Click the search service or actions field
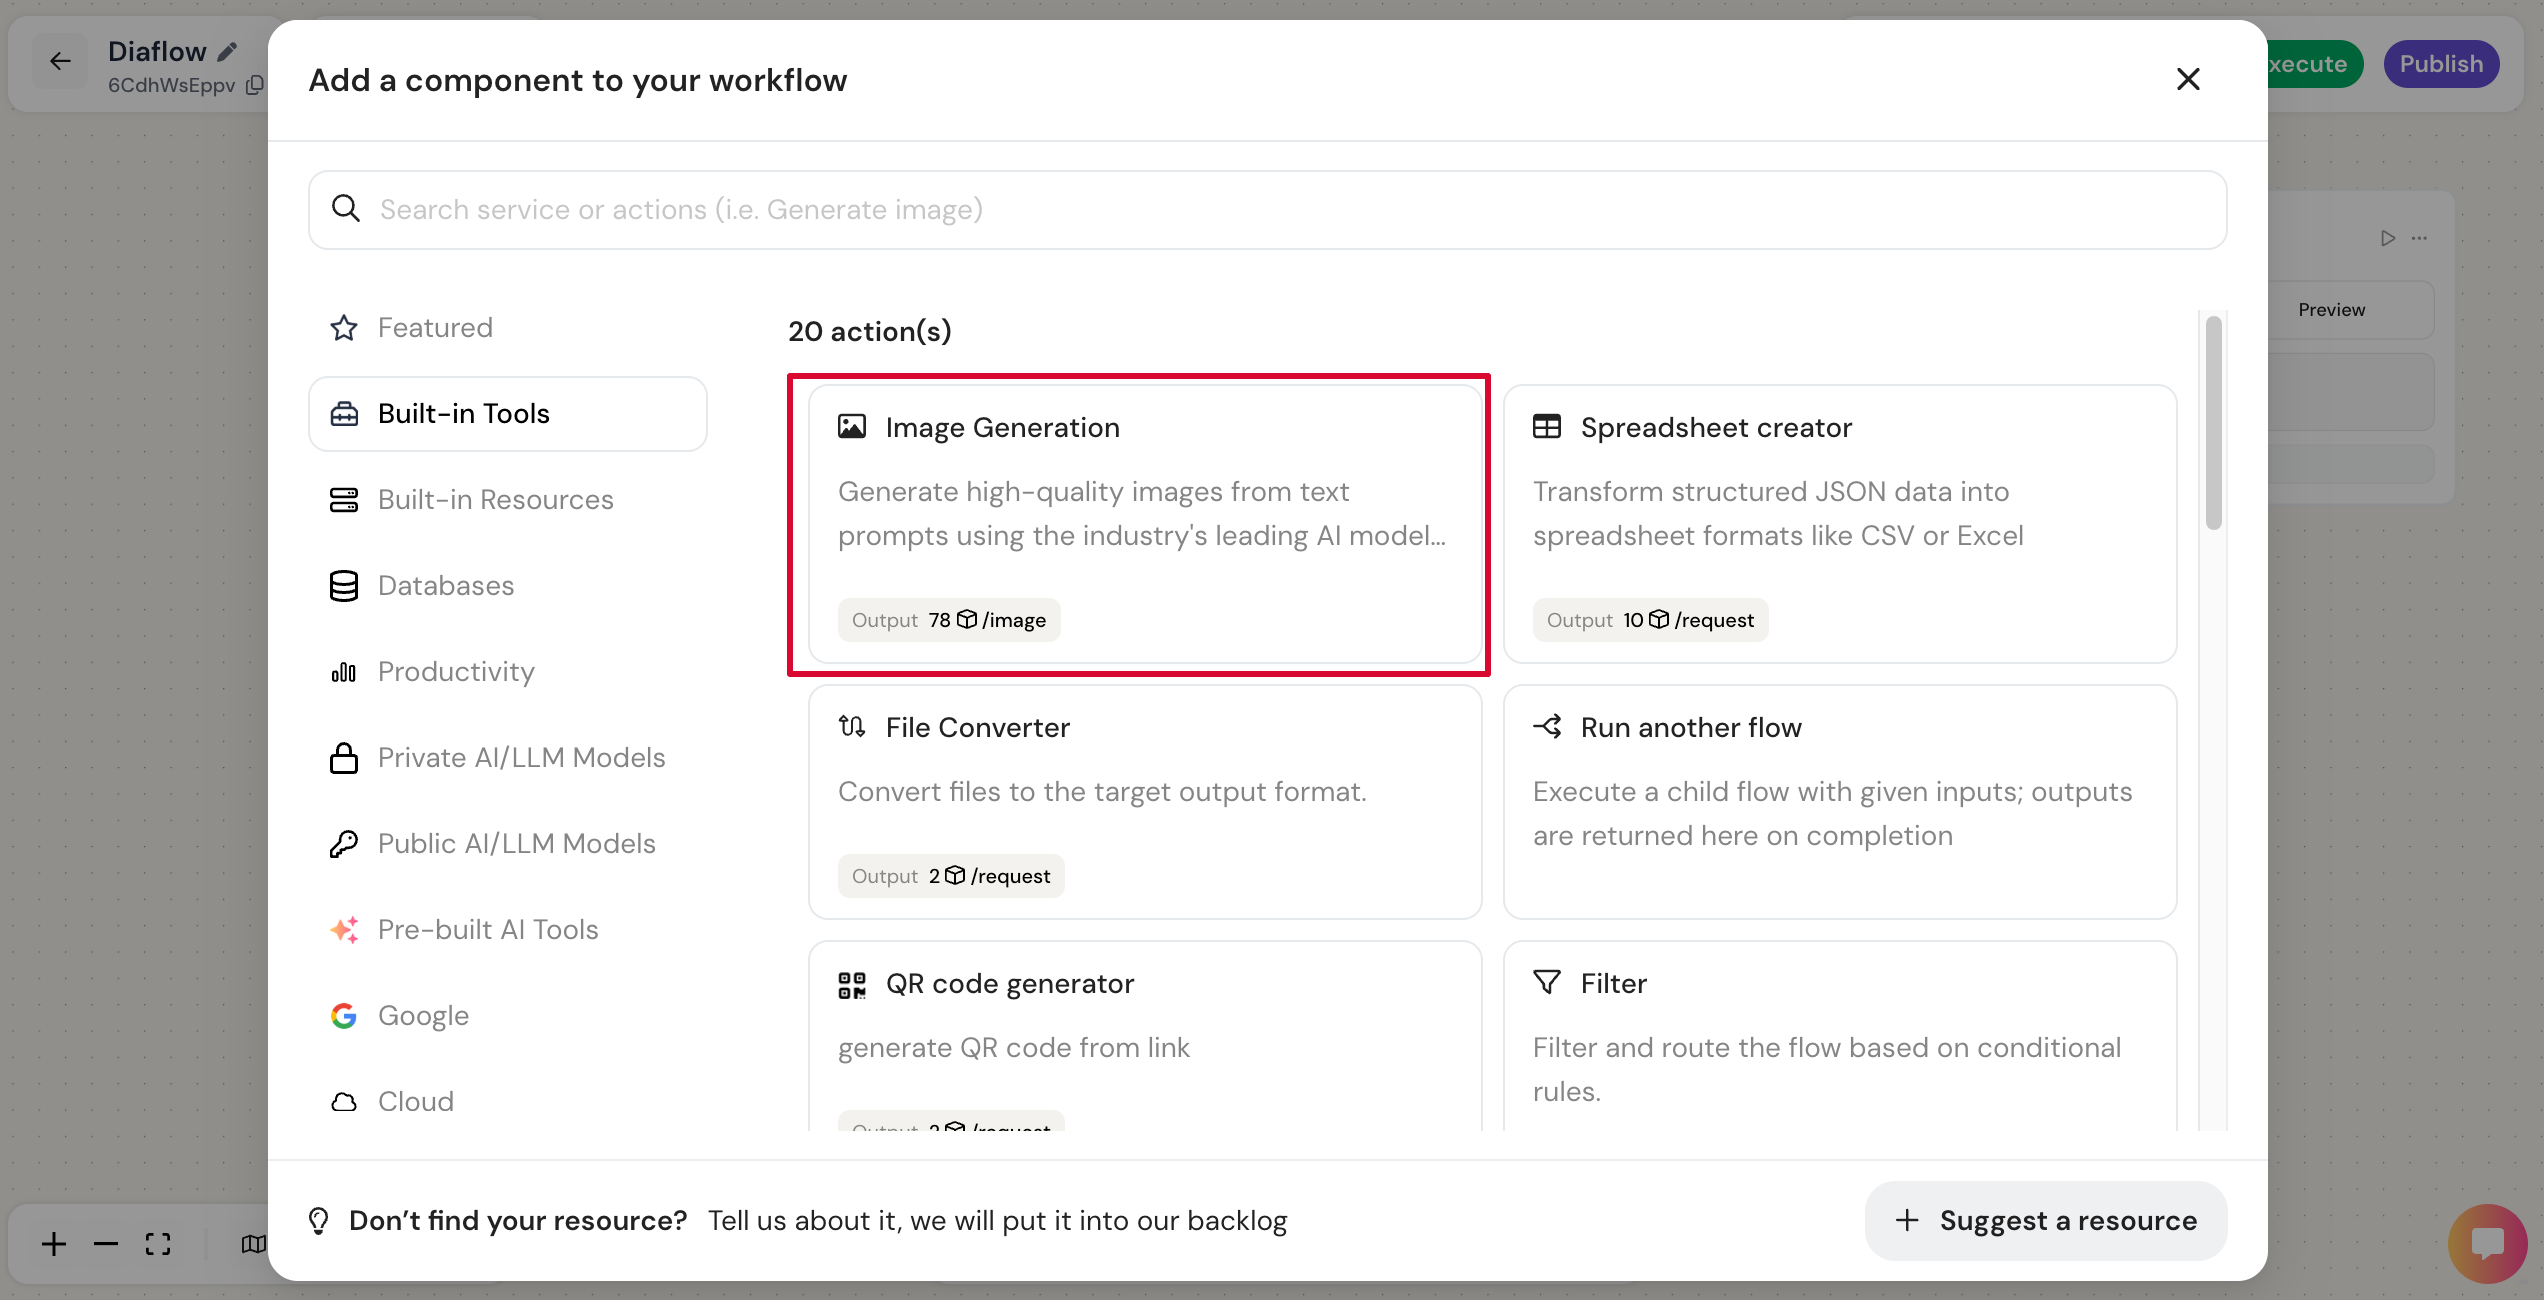 click(x=1267, y=210)
